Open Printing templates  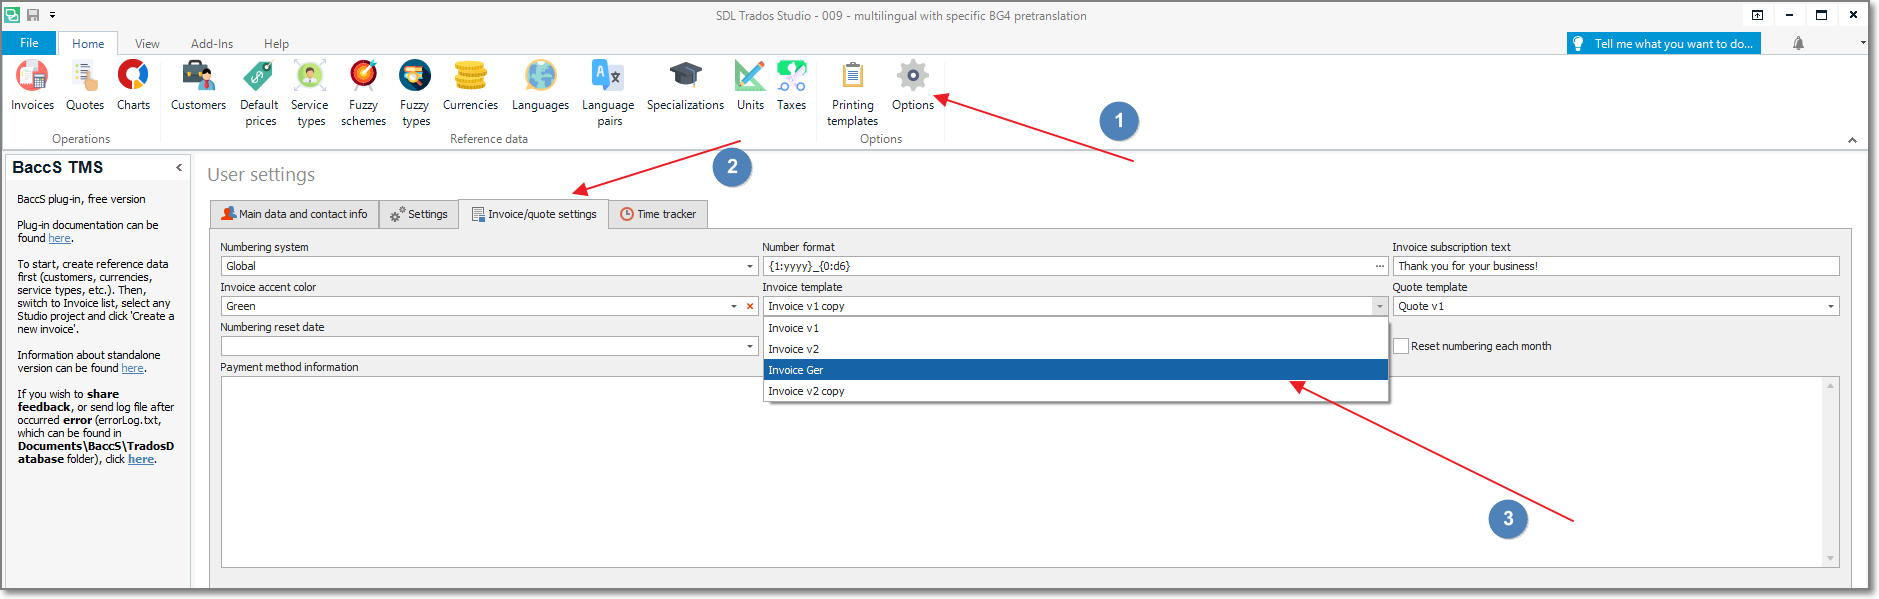click(852, 94)
